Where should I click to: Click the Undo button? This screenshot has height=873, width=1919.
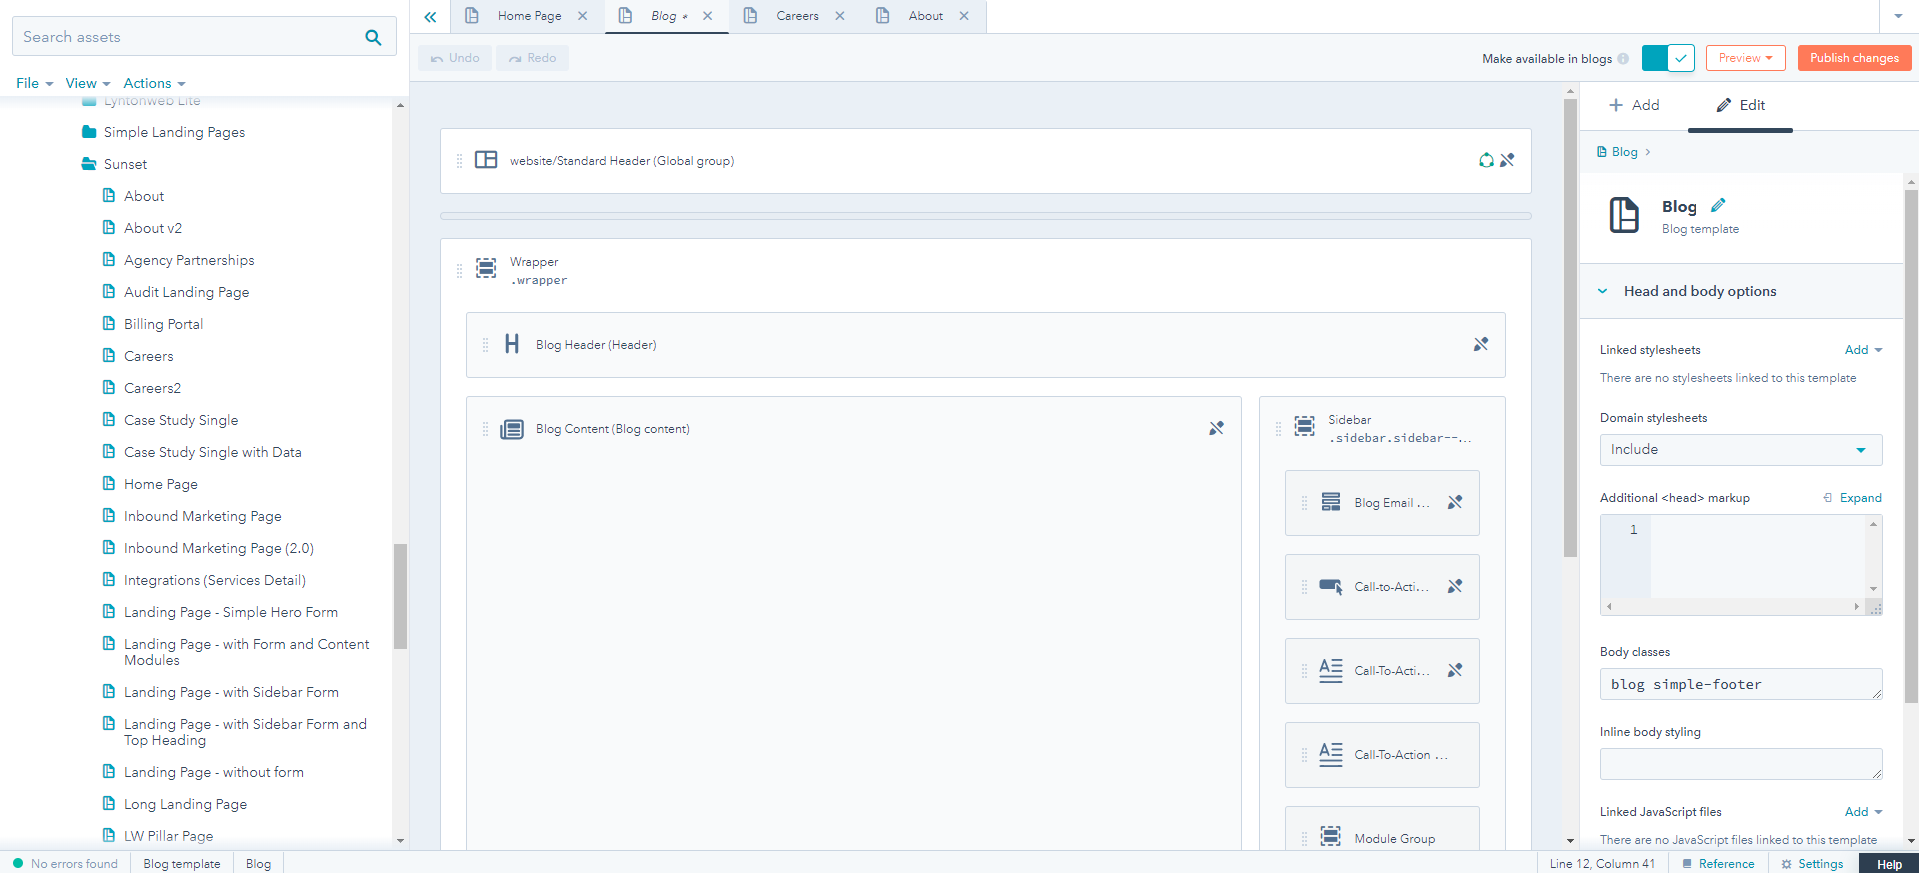(x=455, y=58)
